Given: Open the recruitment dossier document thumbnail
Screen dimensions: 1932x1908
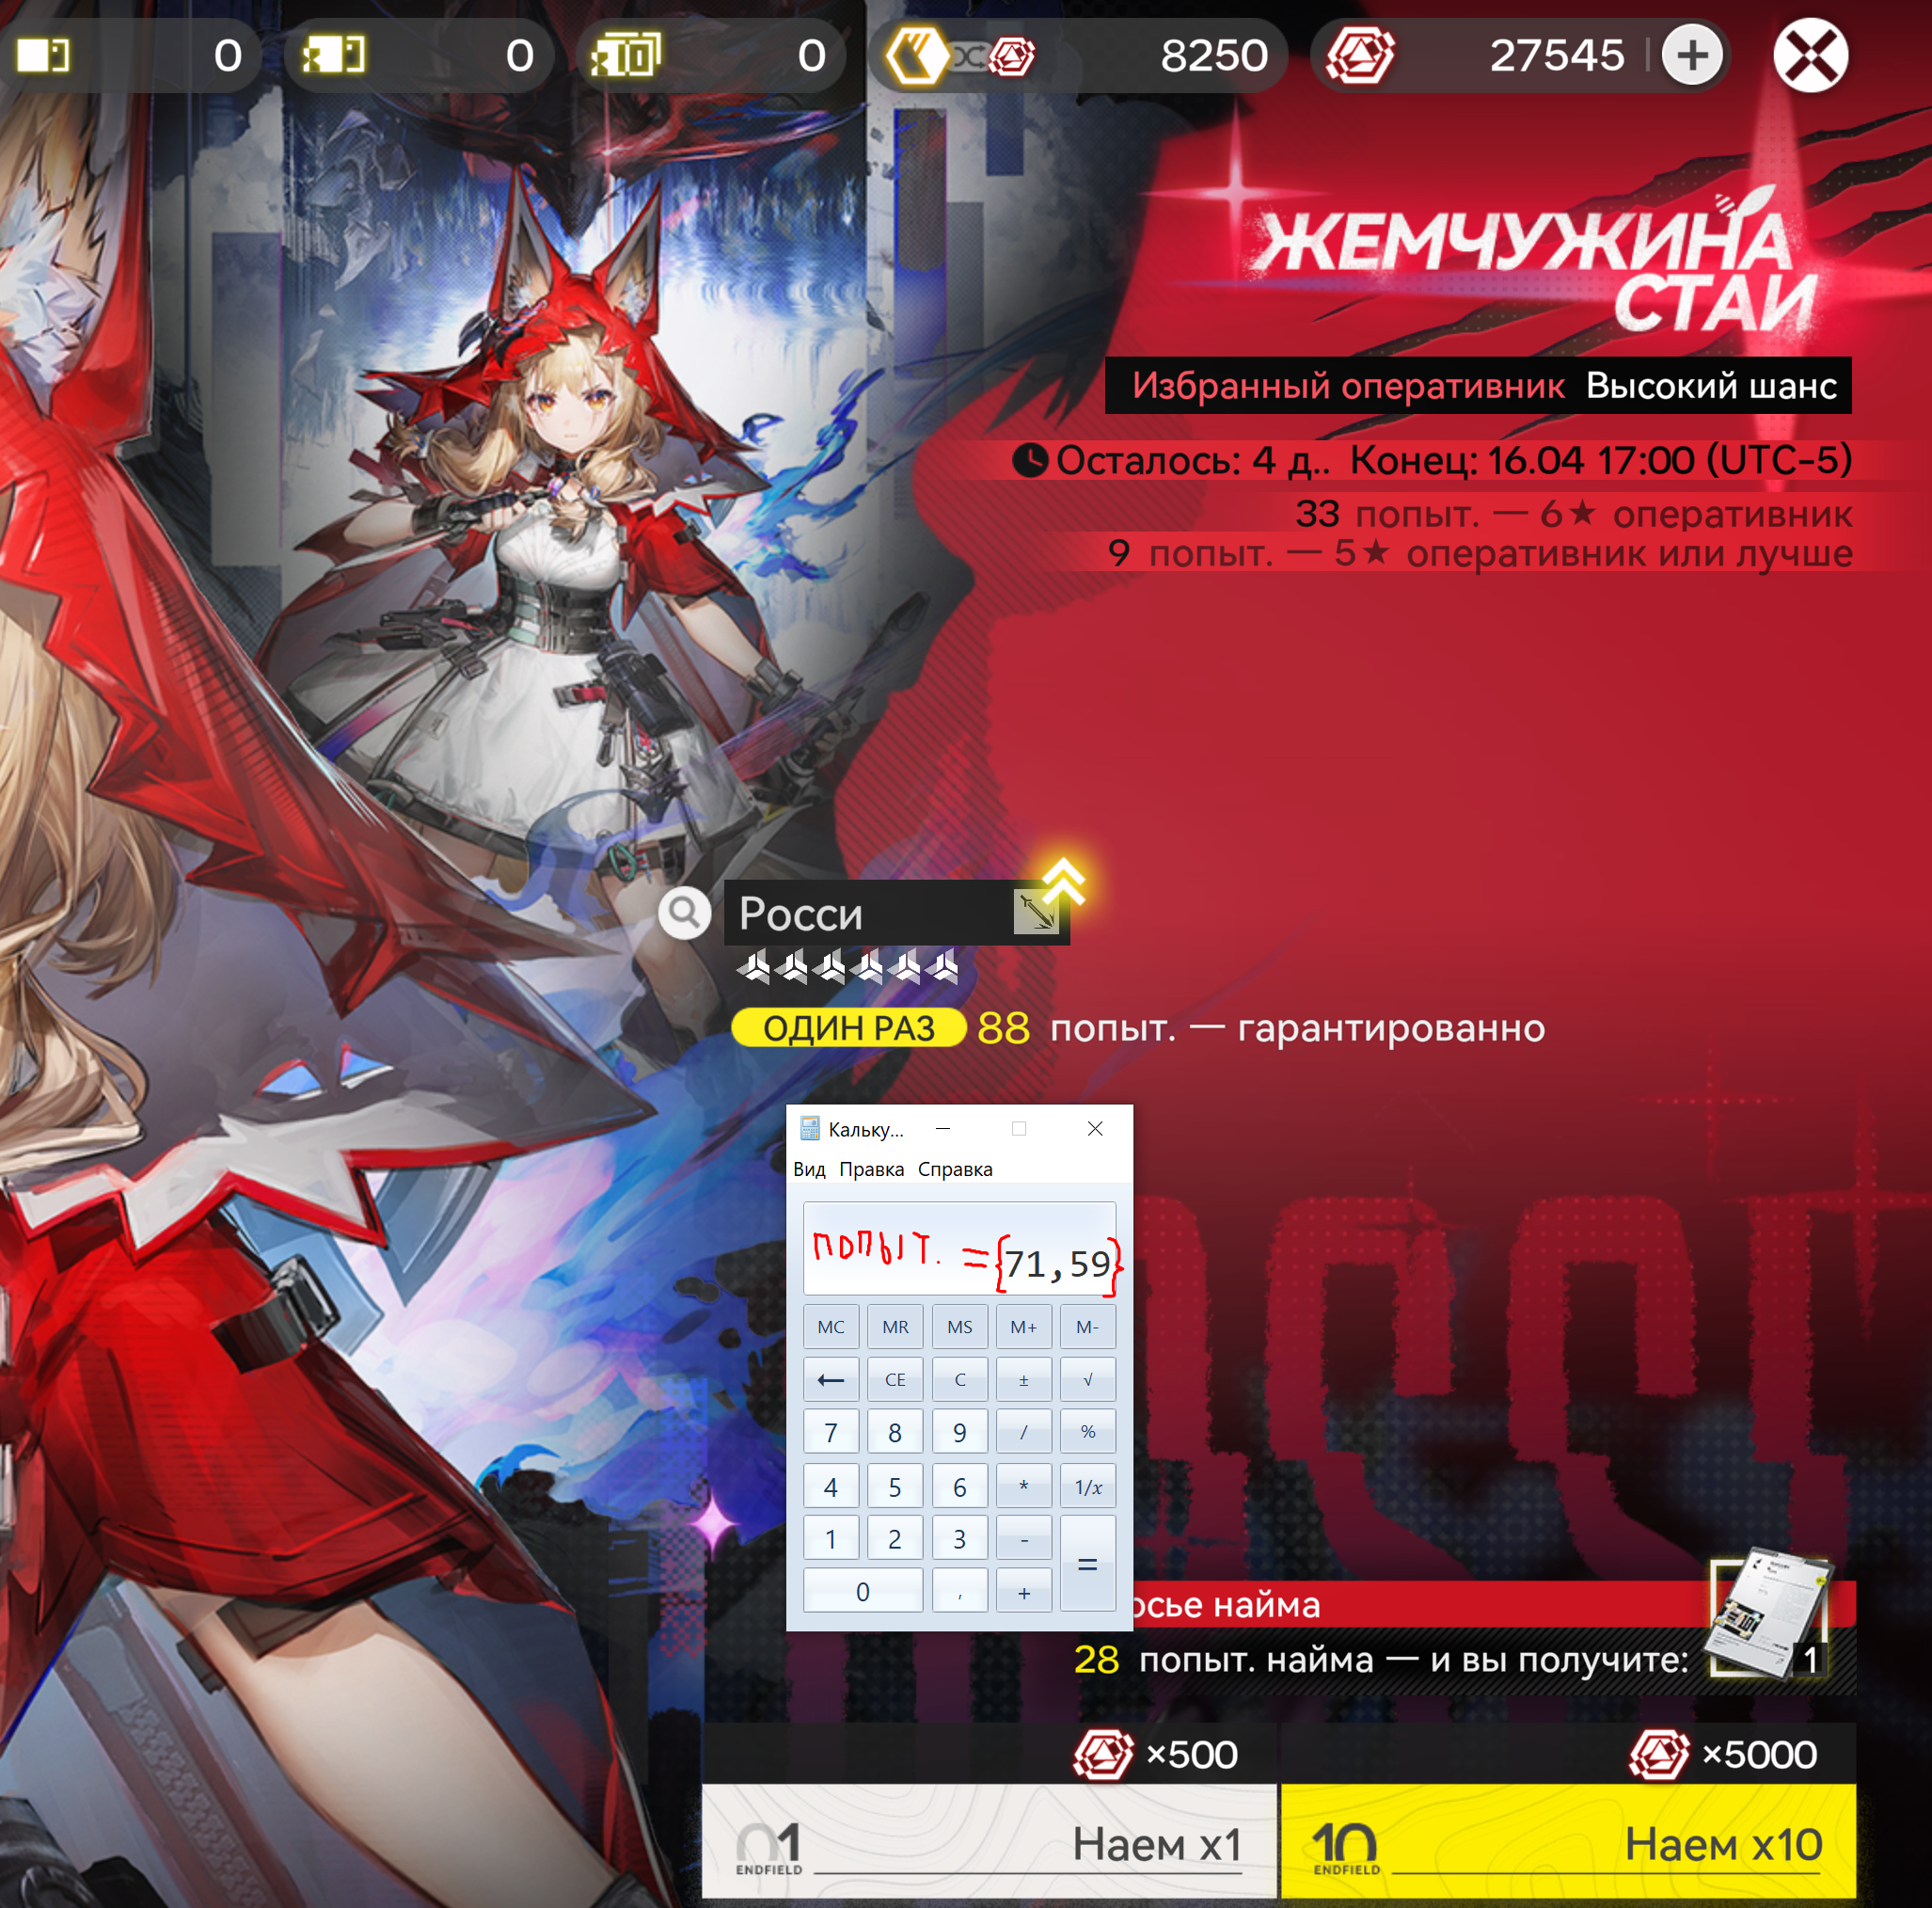Looking at the screenshot, I should click(x=1770, y=1615).
